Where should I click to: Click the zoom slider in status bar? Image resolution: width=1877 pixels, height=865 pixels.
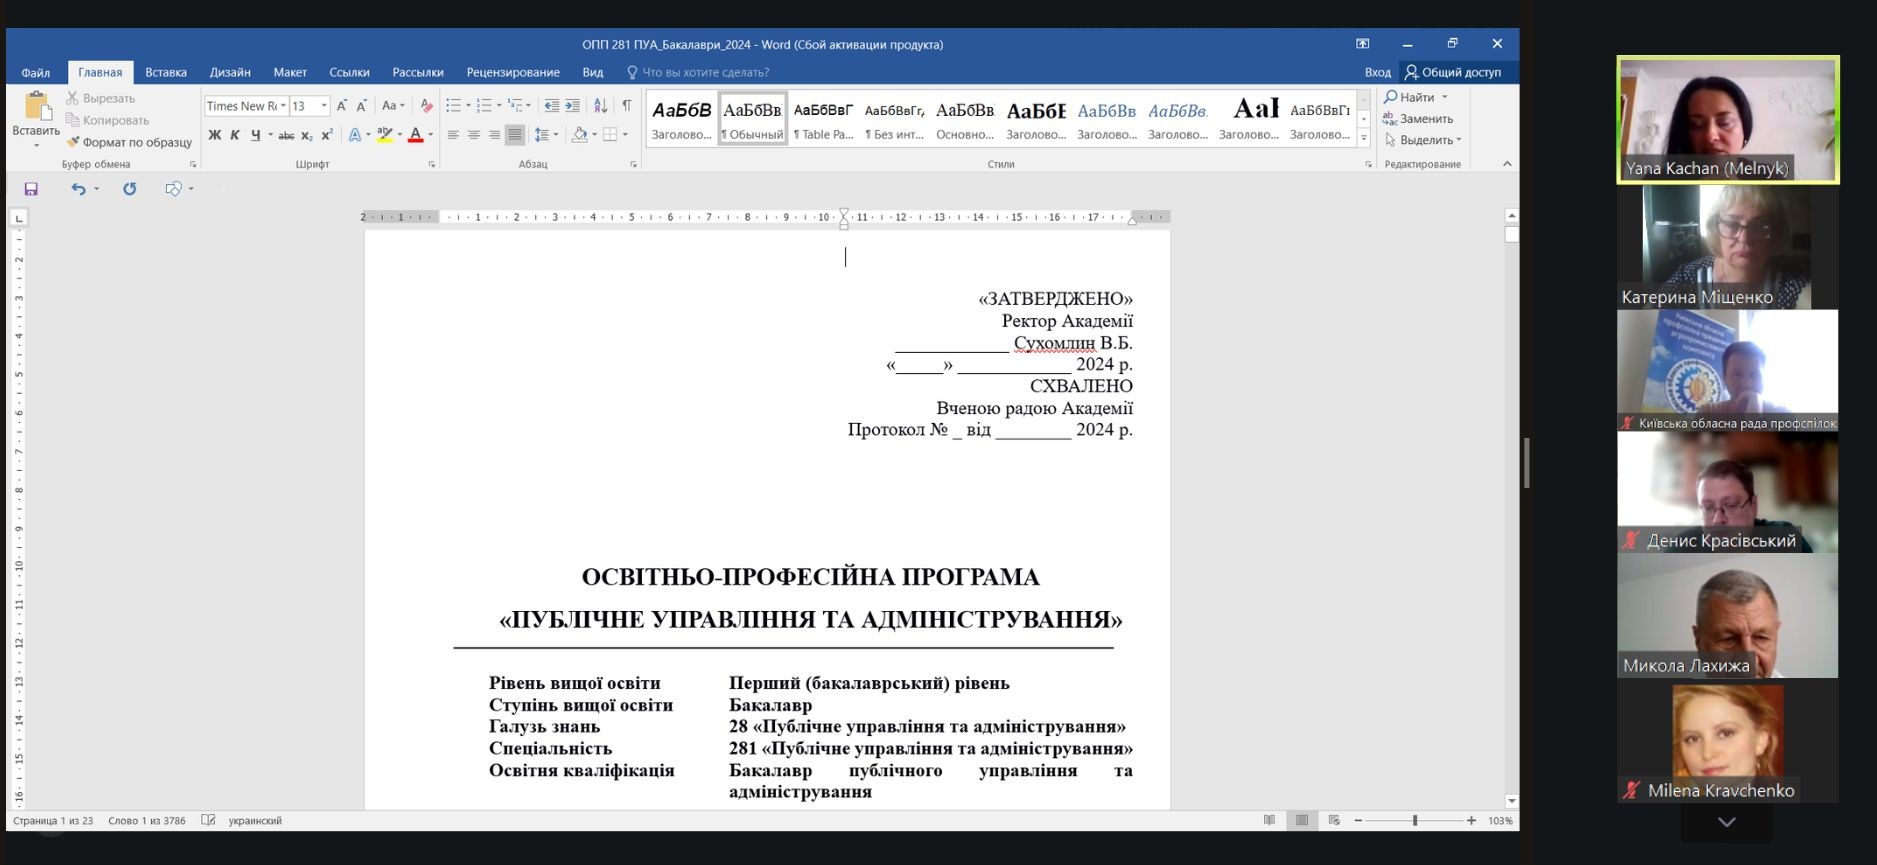pyautogui.click(x=1414, y=820)
